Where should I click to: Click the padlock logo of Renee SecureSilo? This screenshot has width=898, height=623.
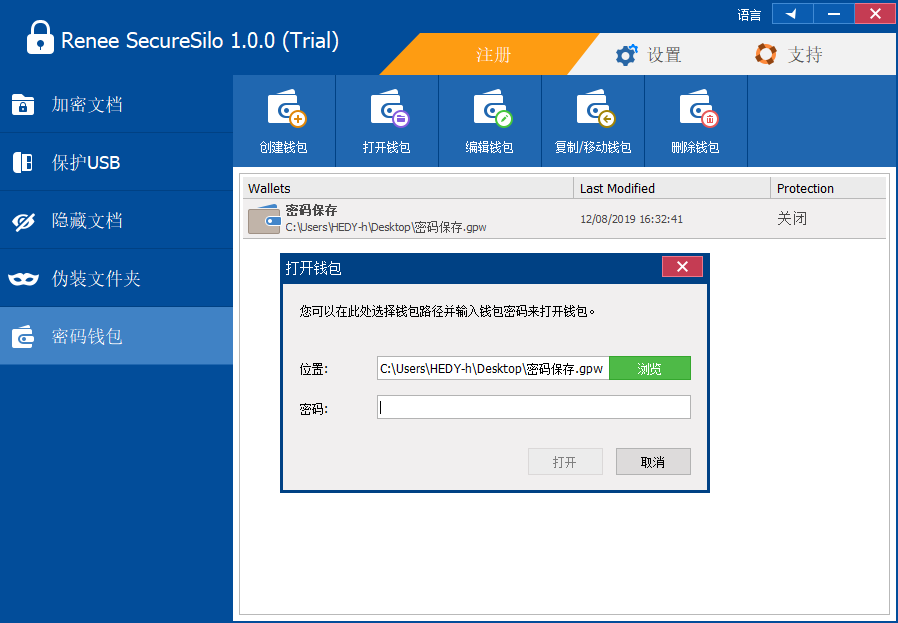pos(40,37)
